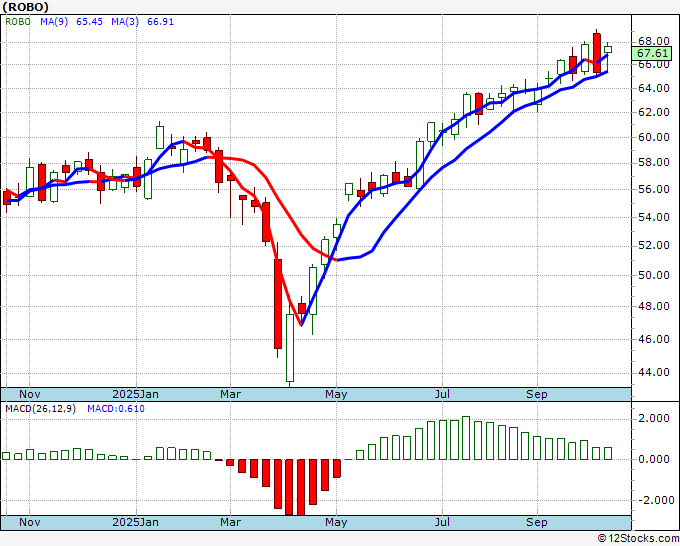Image resolution: width=680 pixels, height=546 pixels.
Task: Click the 58.00 price axis label
Action: pyautogui.click(x=654, y=163)
